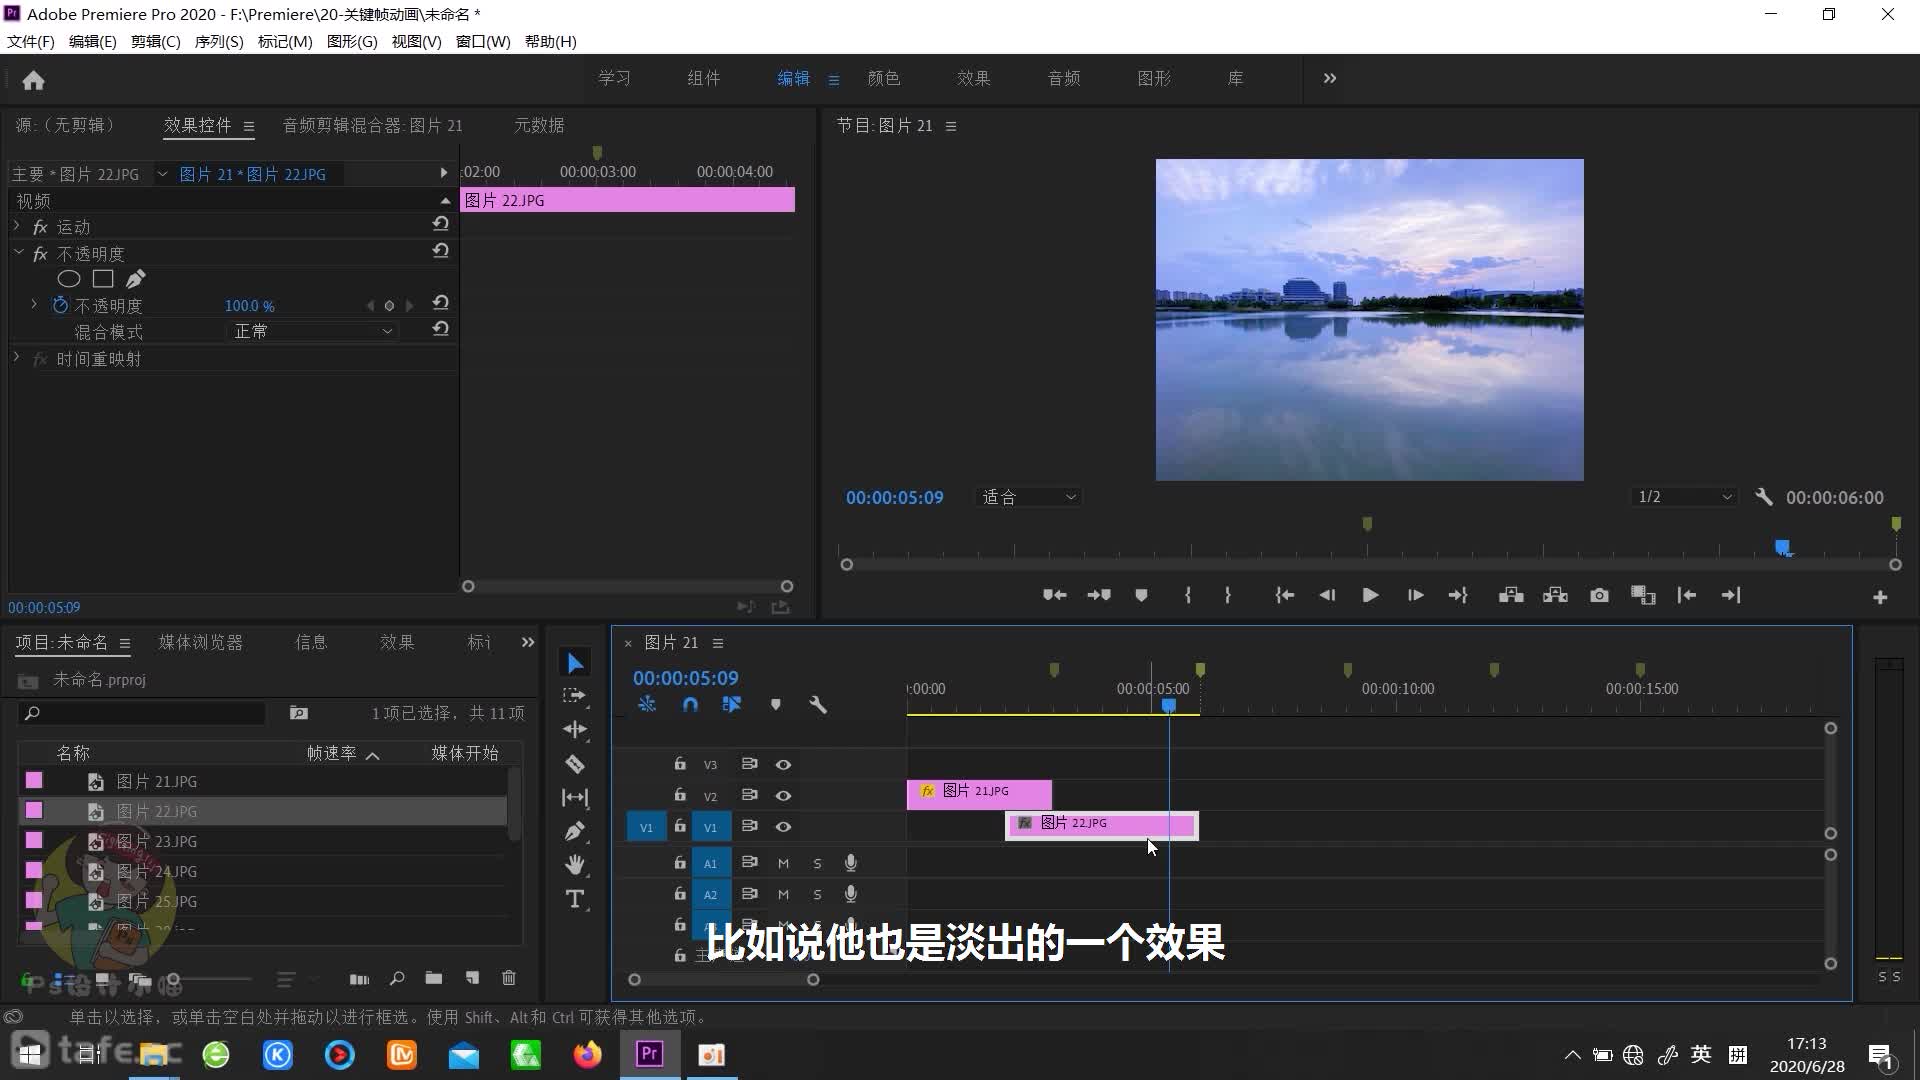Collapse the 不透明度 effect group
Screen dimensions: 1920x1080
click(17, 253)
